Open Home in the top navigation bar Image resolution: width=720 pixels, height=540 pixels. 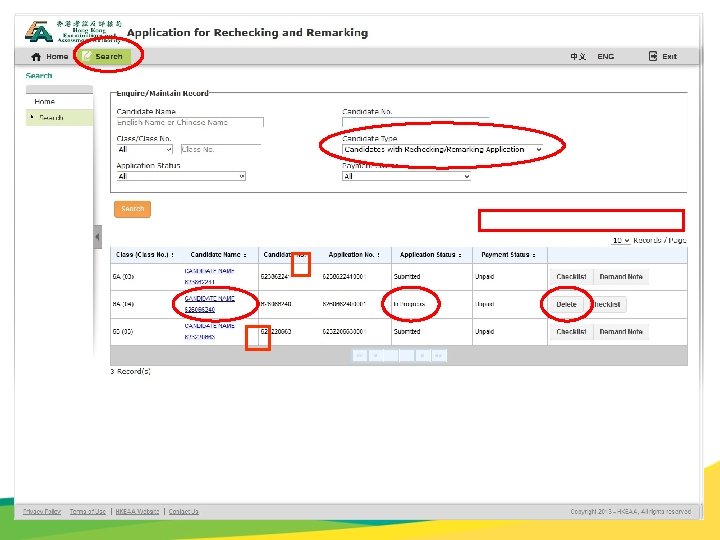click(50, 56)
